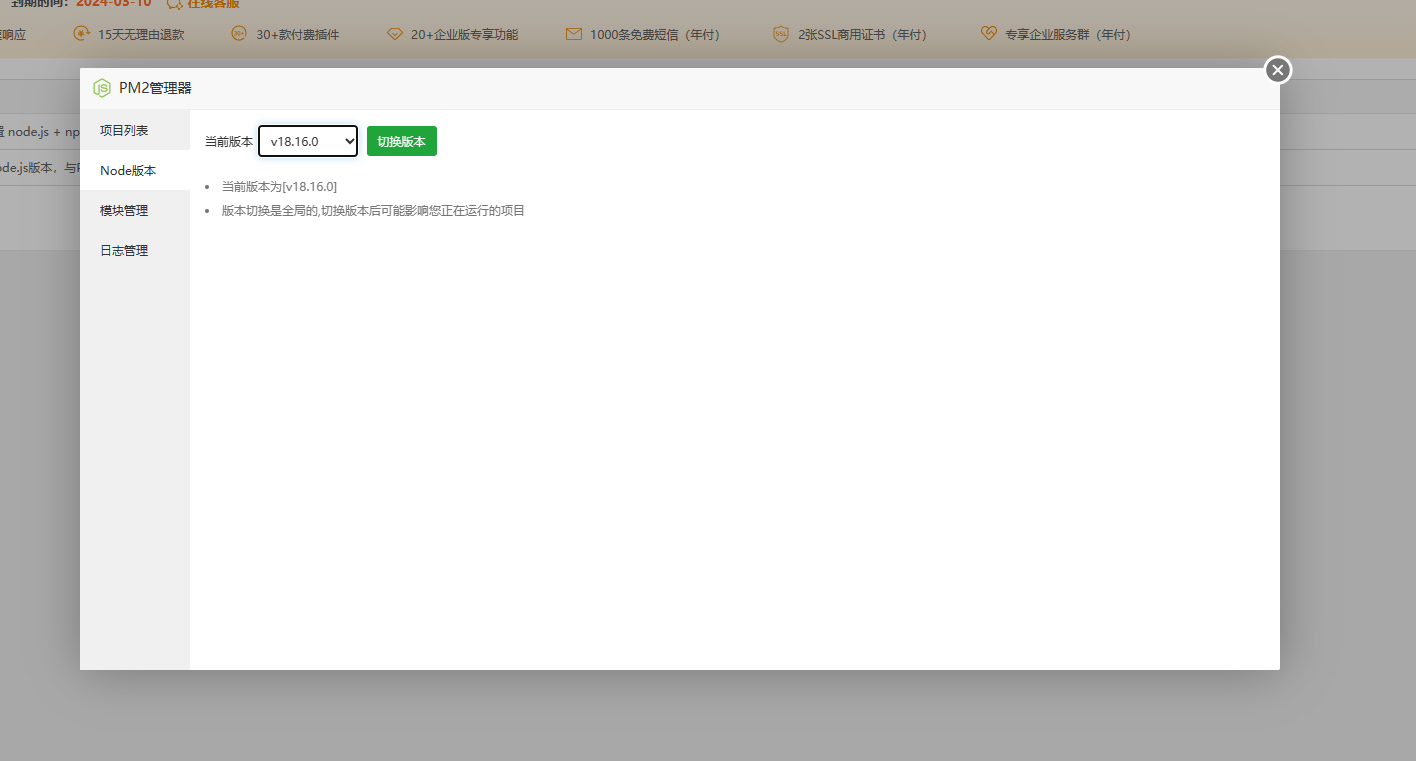Click the 30+款付费插件 icon
The height and width of the screenshot is (761, 1416).
click(239, 33)
